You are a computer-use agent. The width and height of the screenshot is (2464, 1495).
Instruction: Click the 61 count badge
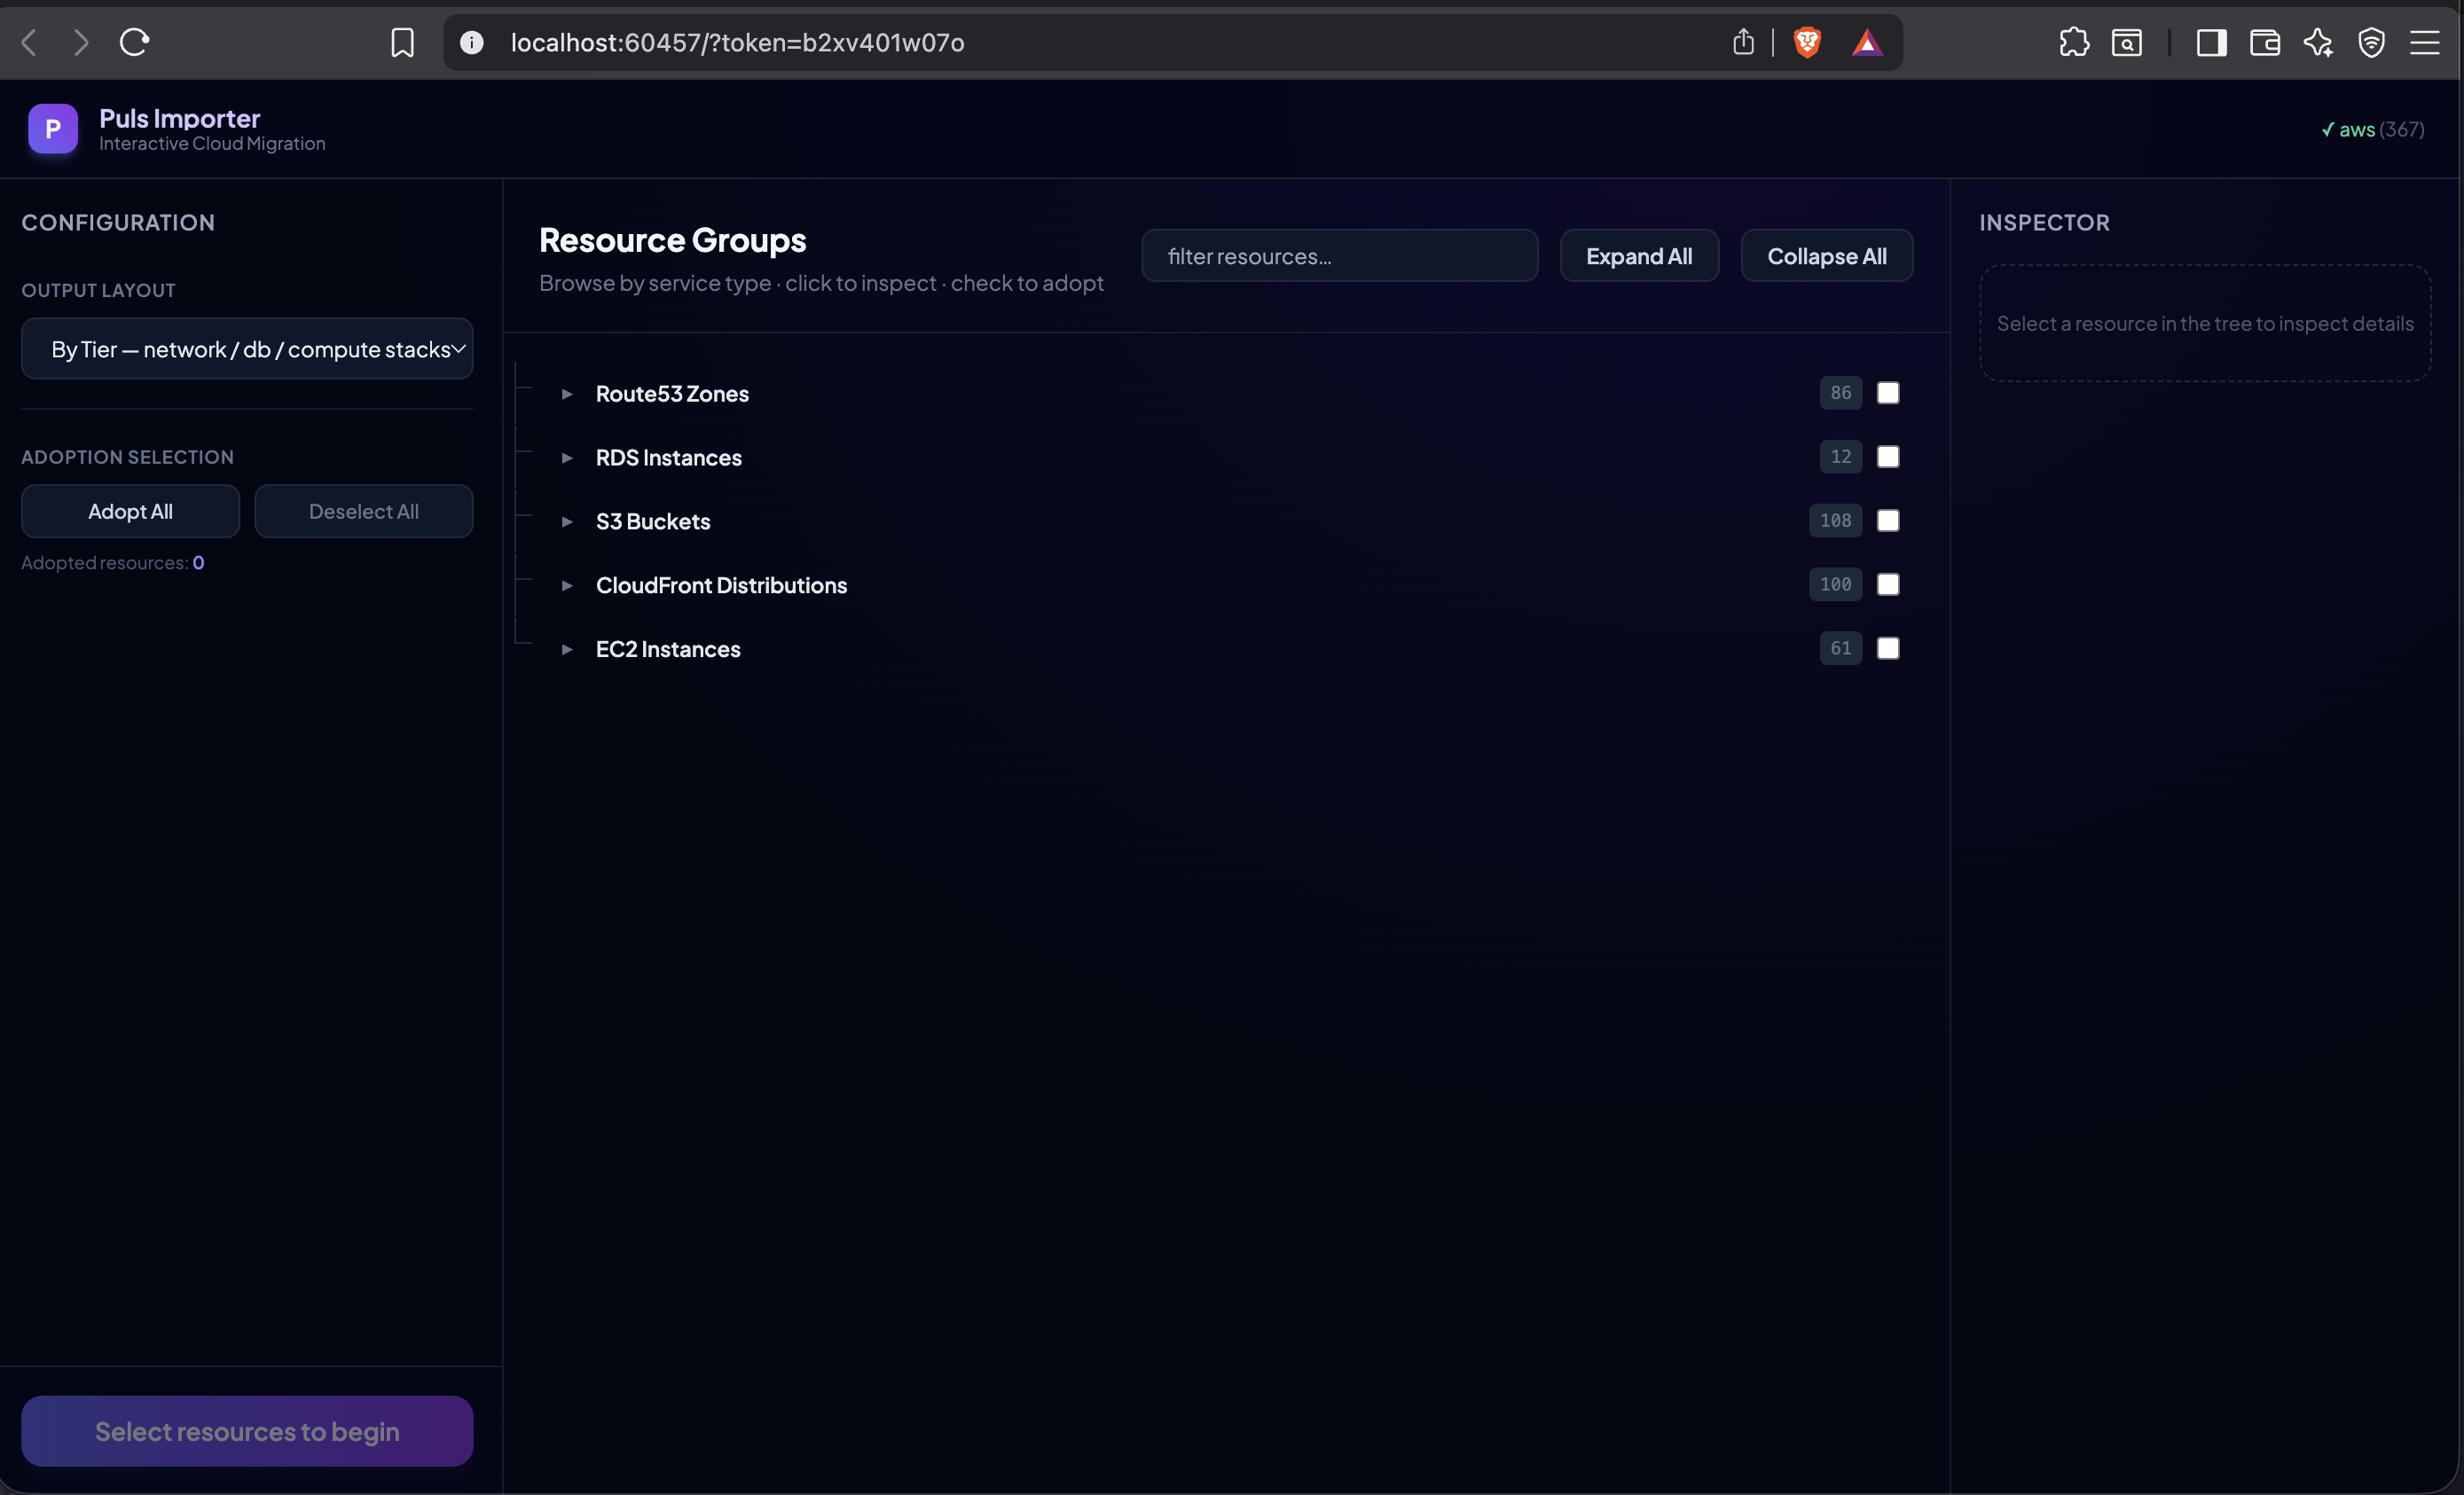click(1841, 649)
